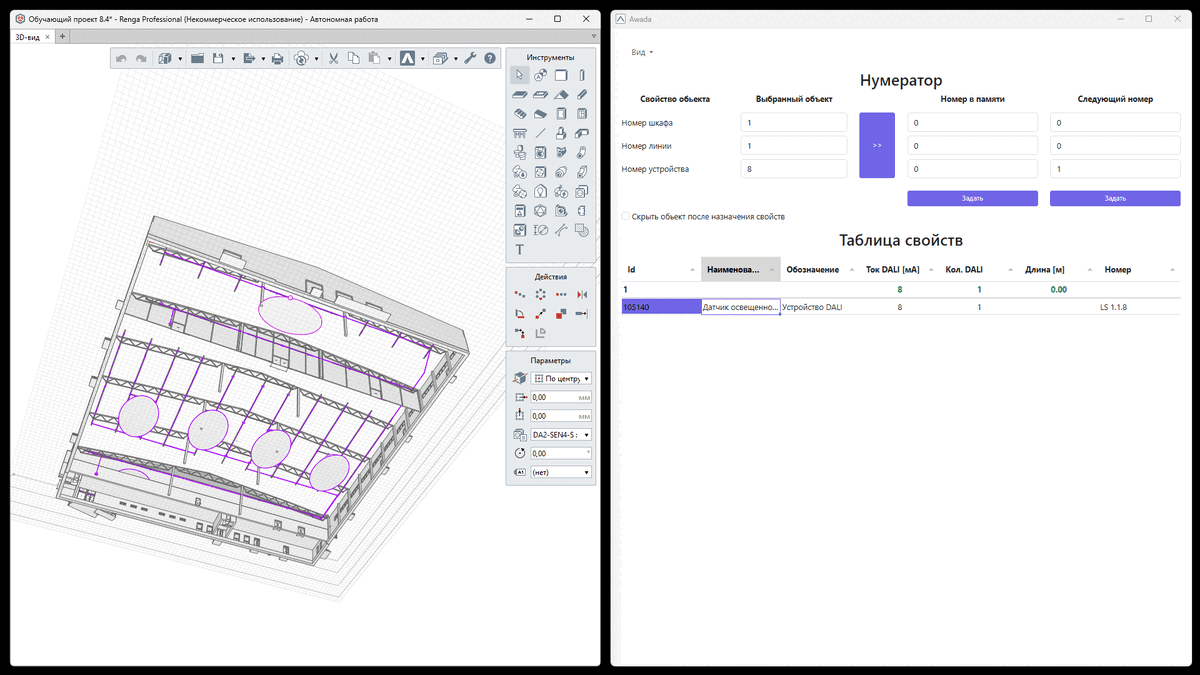1200x675 pixels.
Task: Expand the paste options dropdown arrow
Action: point(390,59)
